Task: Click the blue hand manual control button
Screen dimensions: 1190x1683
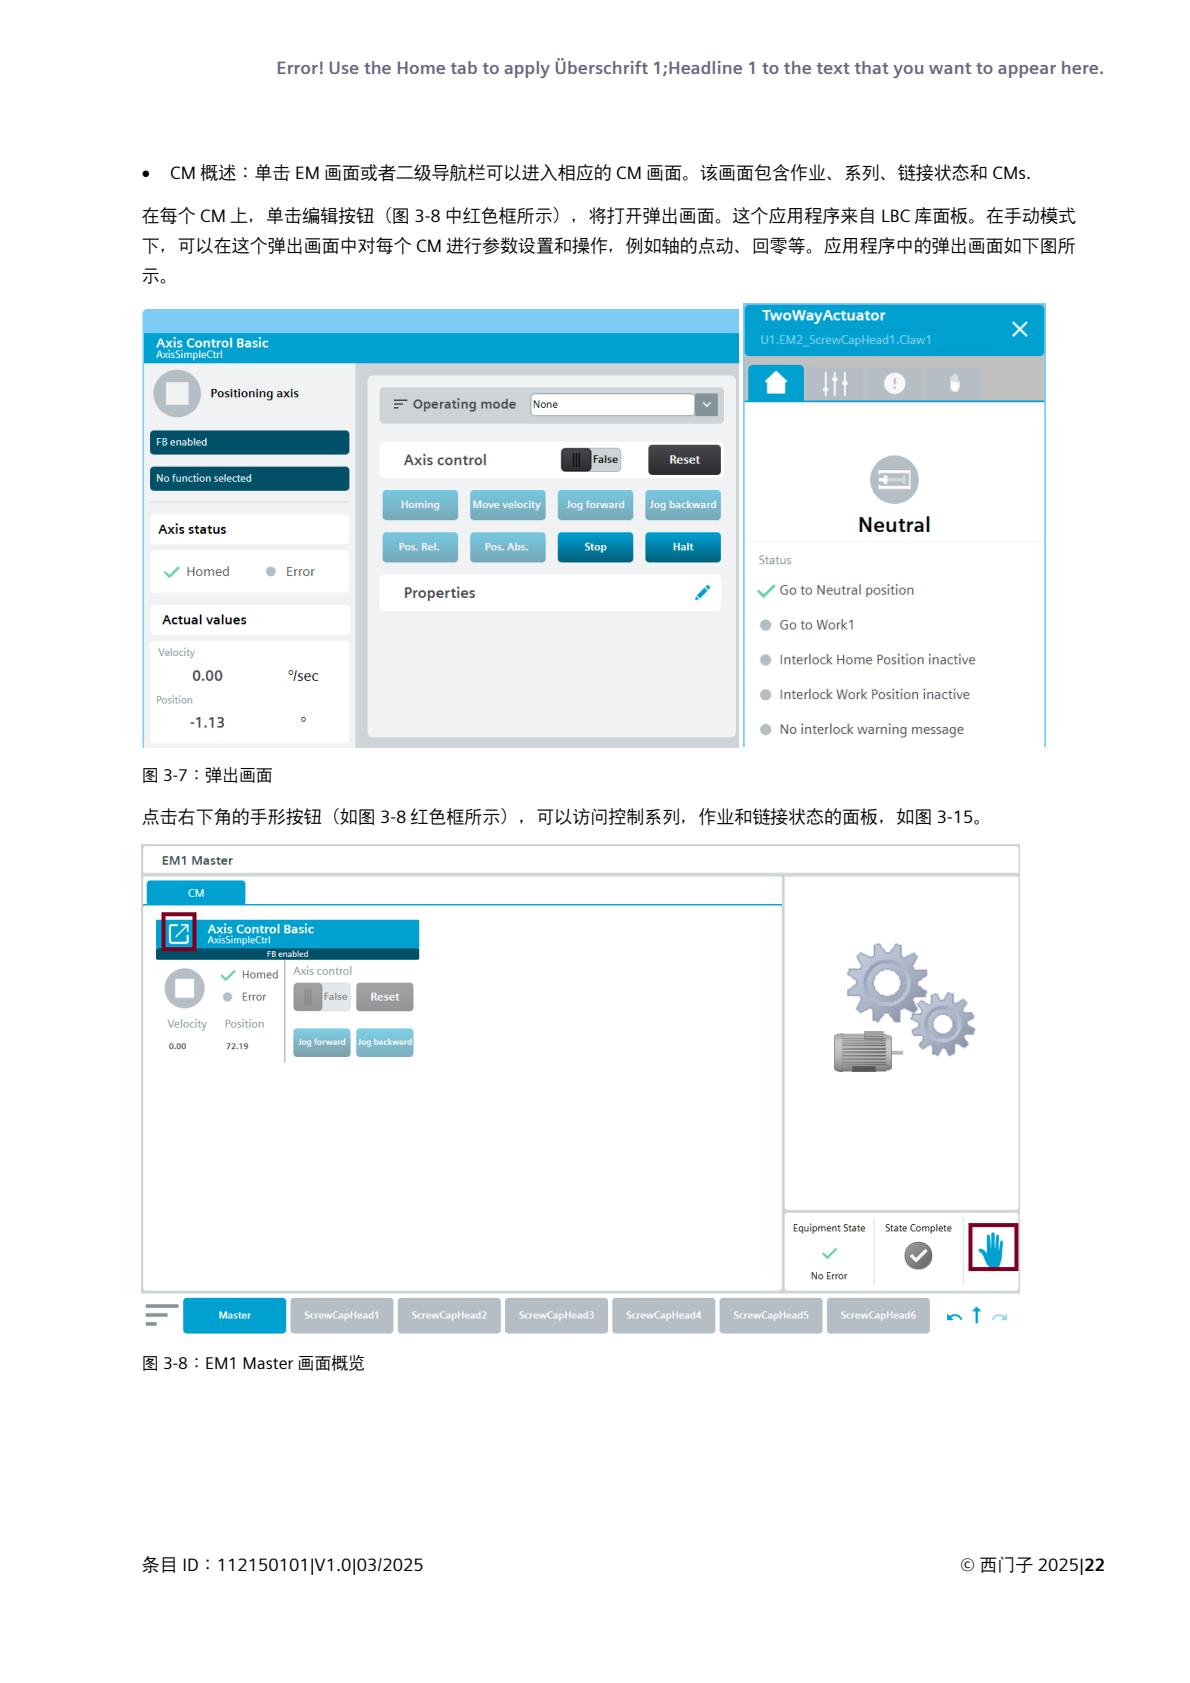Action: (x=992, y=1248)
